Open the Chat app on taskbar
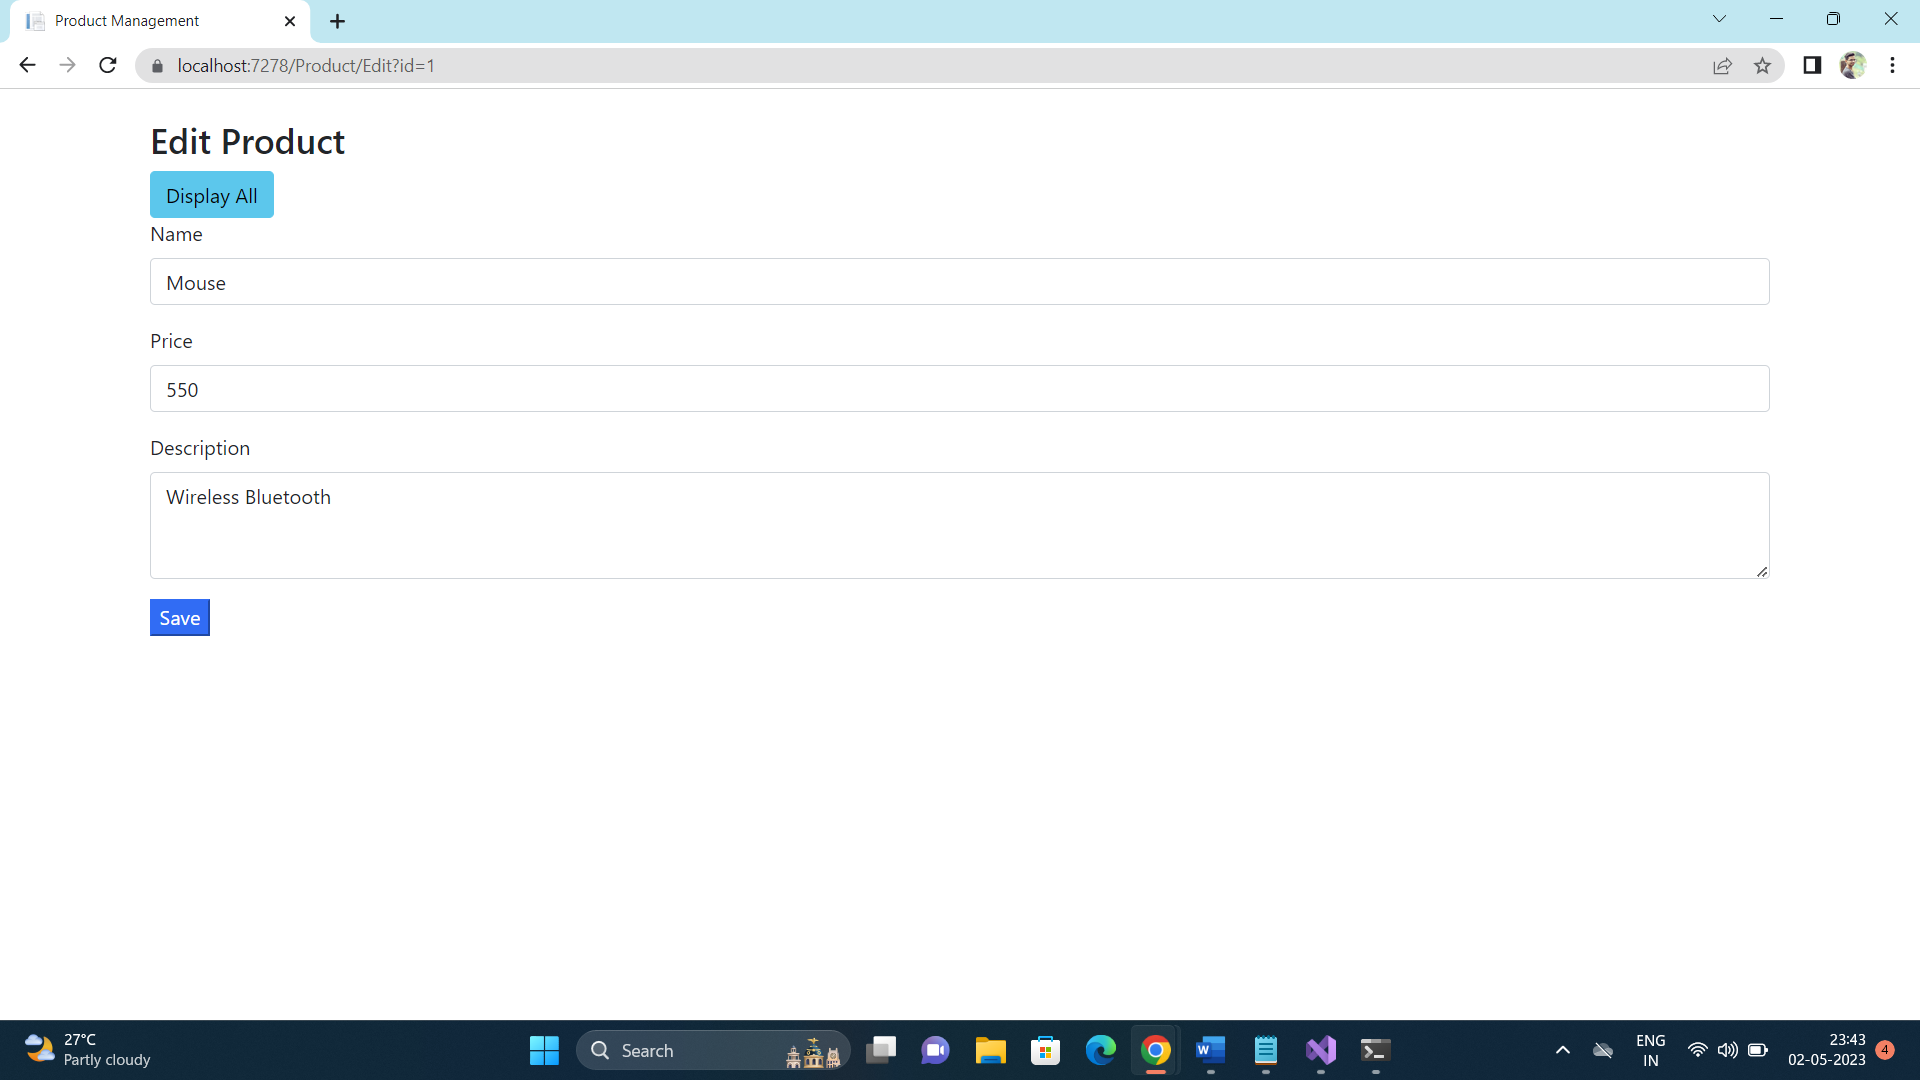 click(x=935, y=1051)
